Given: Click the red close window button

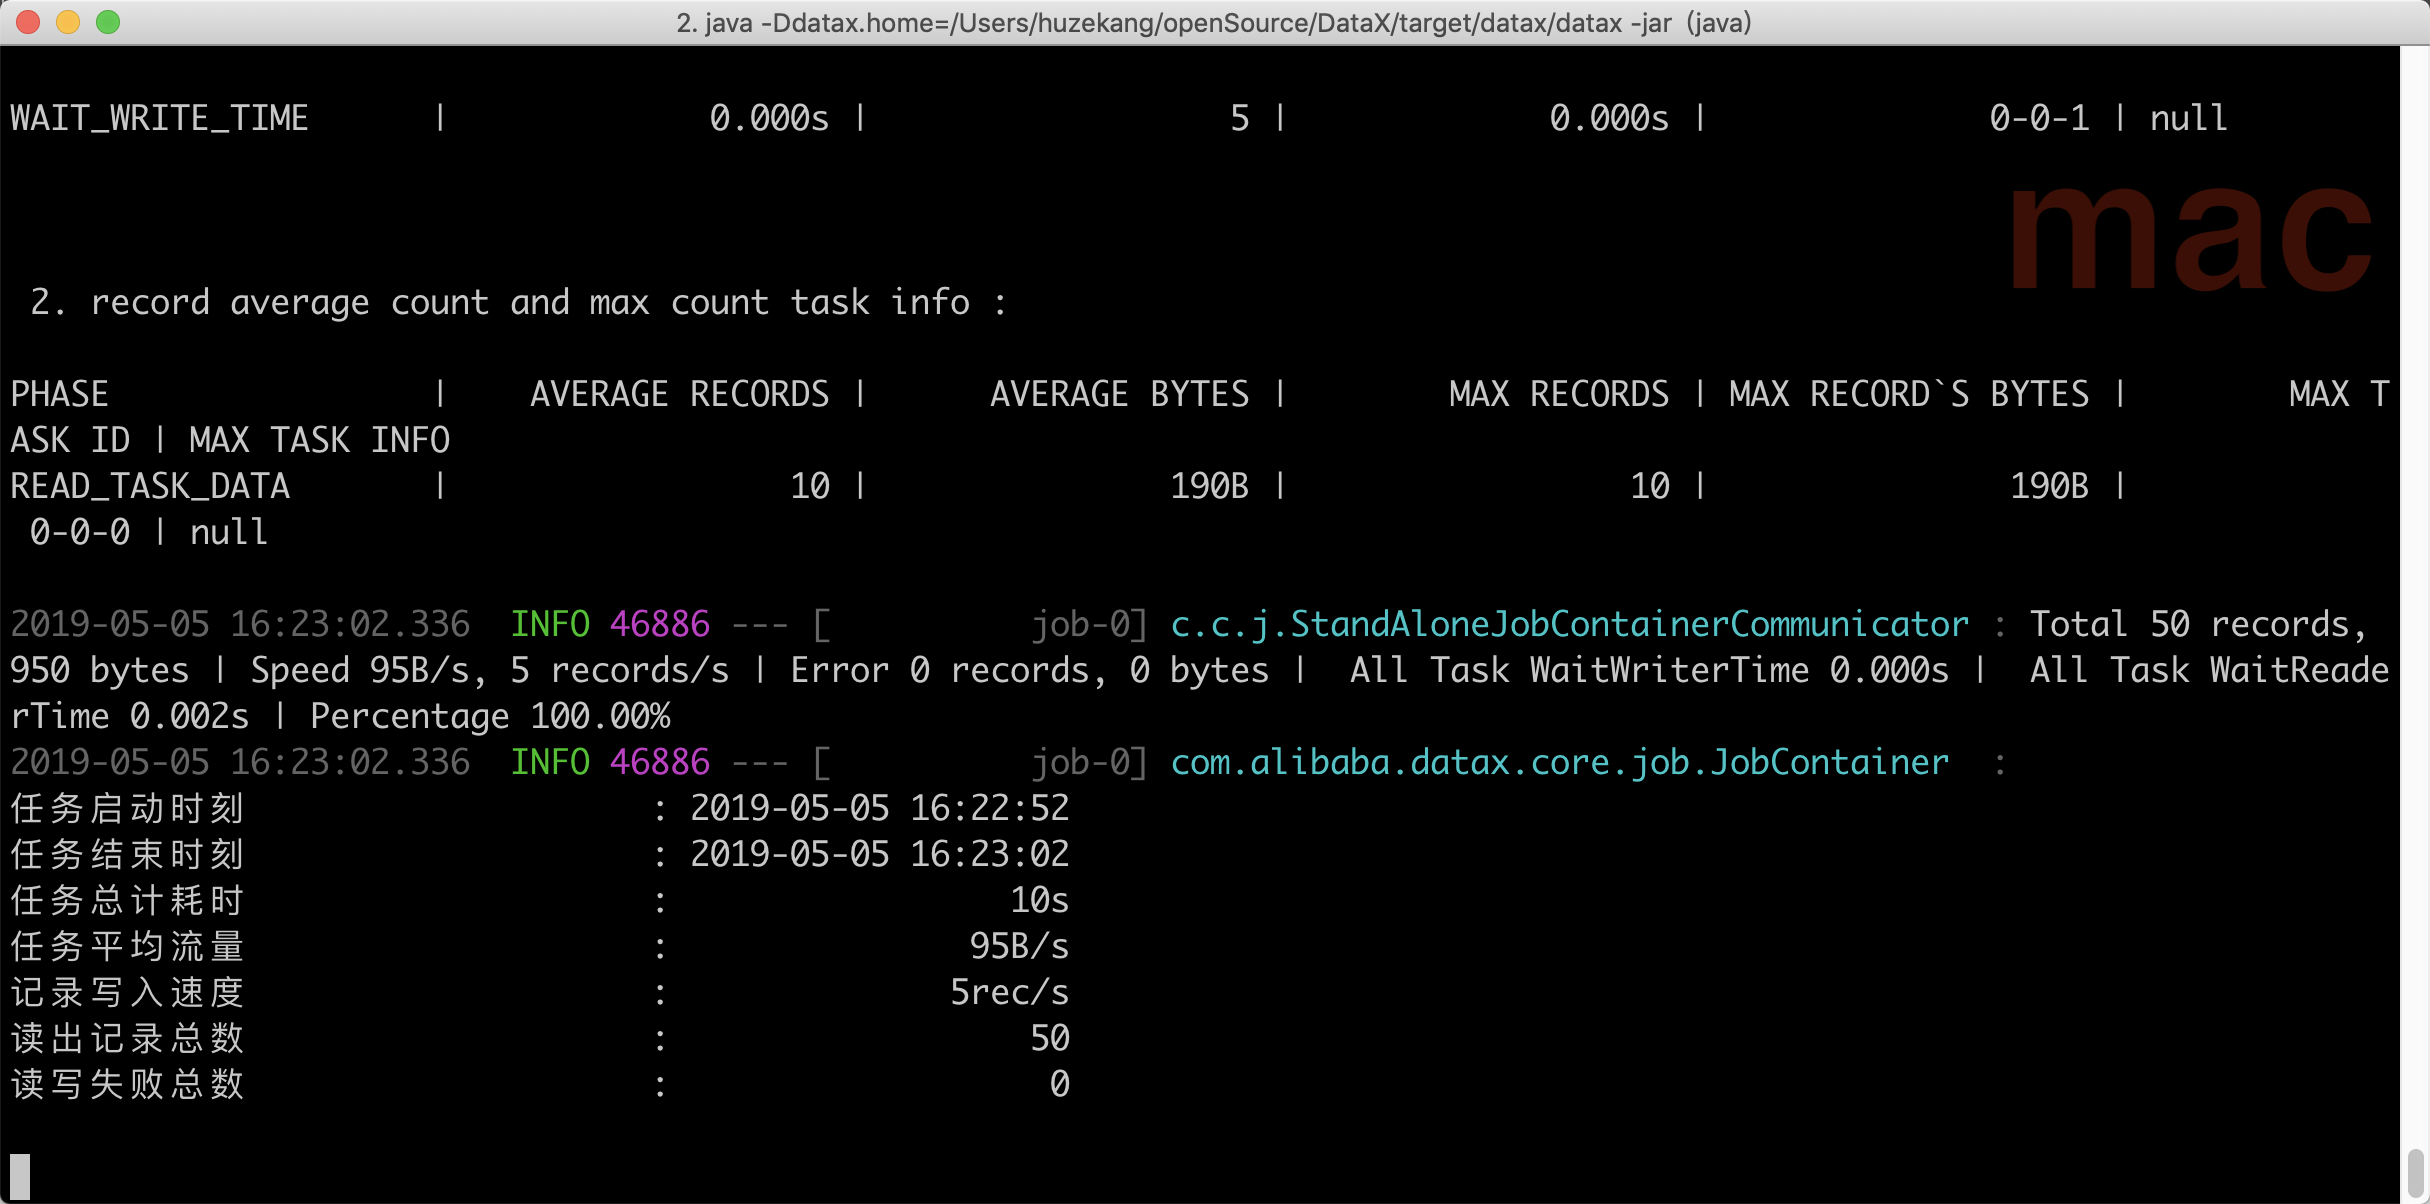Looking at the screenshot, I should [x=28, y=22].
